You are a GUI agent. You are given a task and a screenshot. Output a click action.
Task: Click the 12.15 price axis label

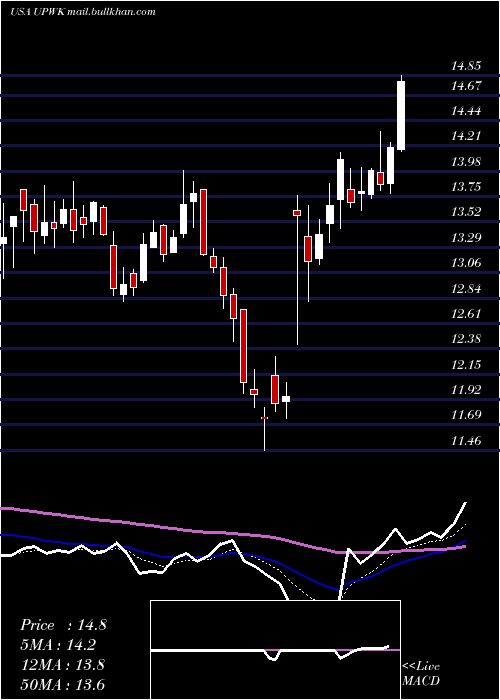pos(466,365)
